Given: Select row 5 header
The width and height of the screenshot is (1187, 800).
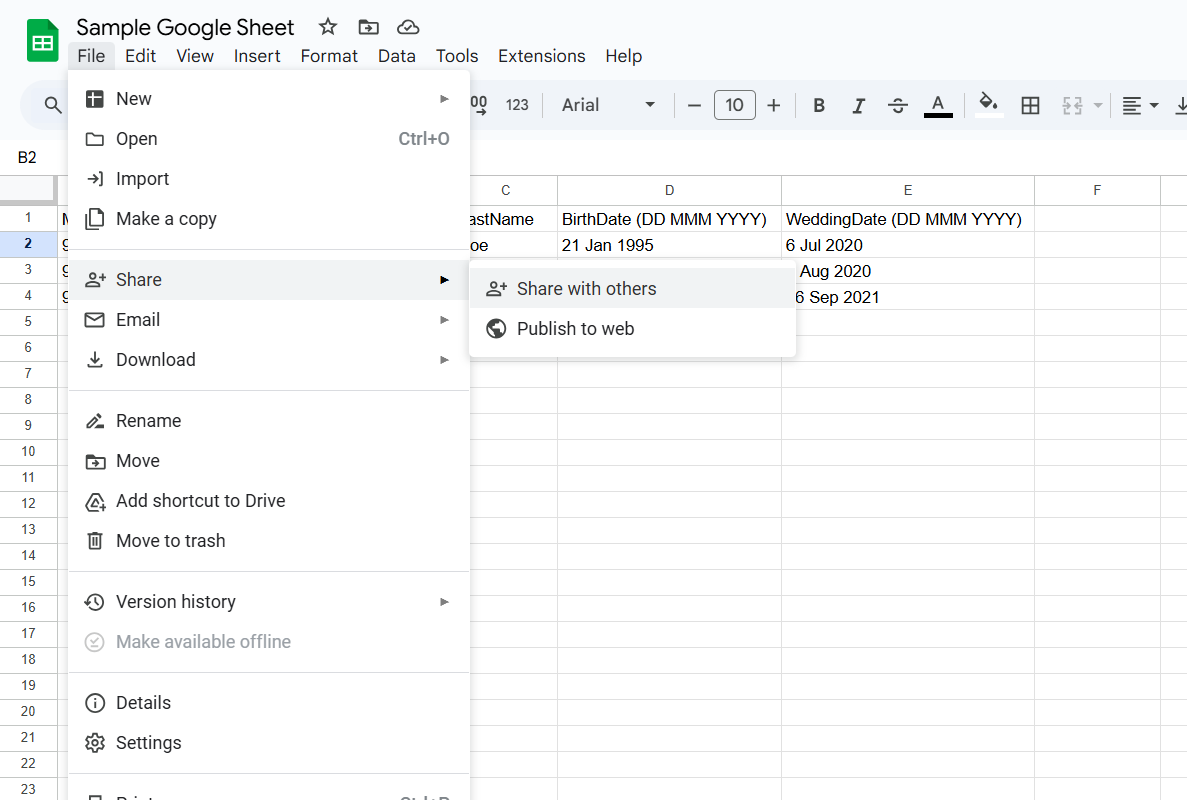Looking at the screenshot, I should point(28,322).
